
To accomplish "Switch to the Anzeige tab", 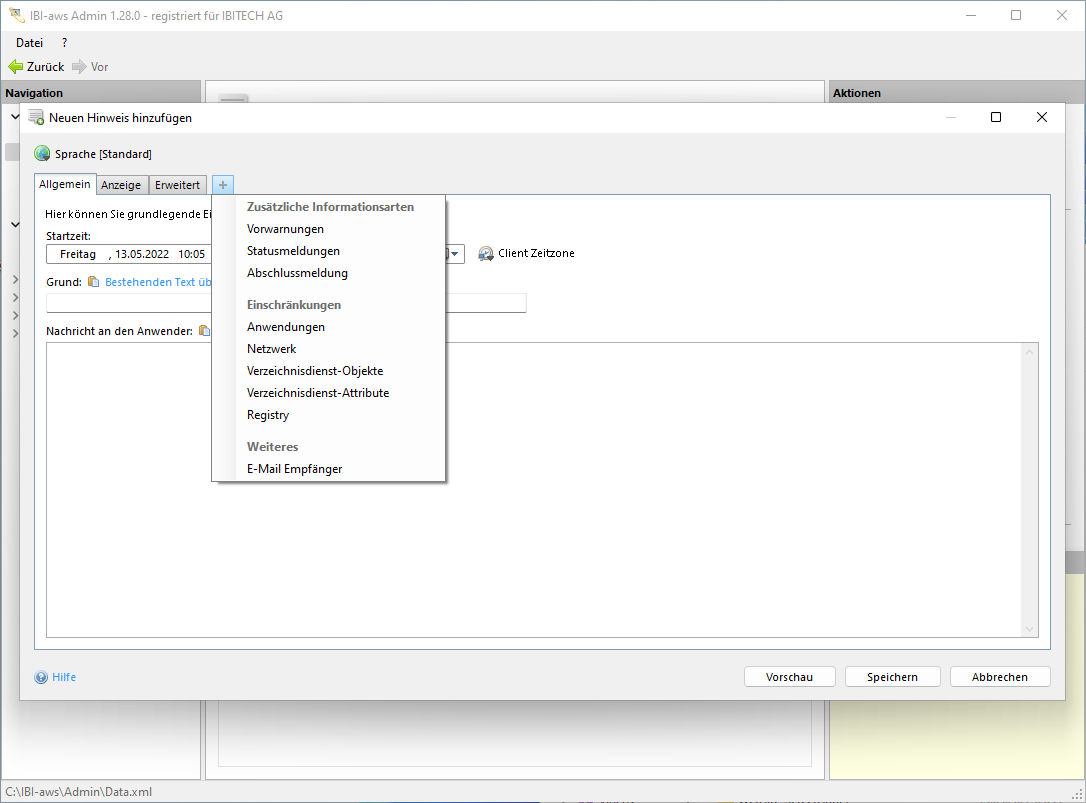I will coord(121,185).
